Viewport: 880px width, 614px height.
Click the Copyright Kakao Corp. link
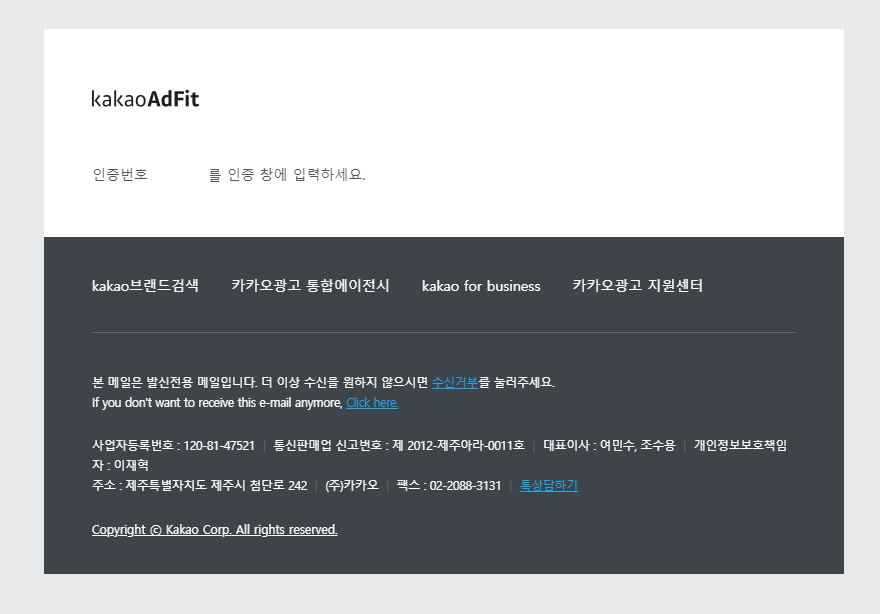tap(214, 530)
